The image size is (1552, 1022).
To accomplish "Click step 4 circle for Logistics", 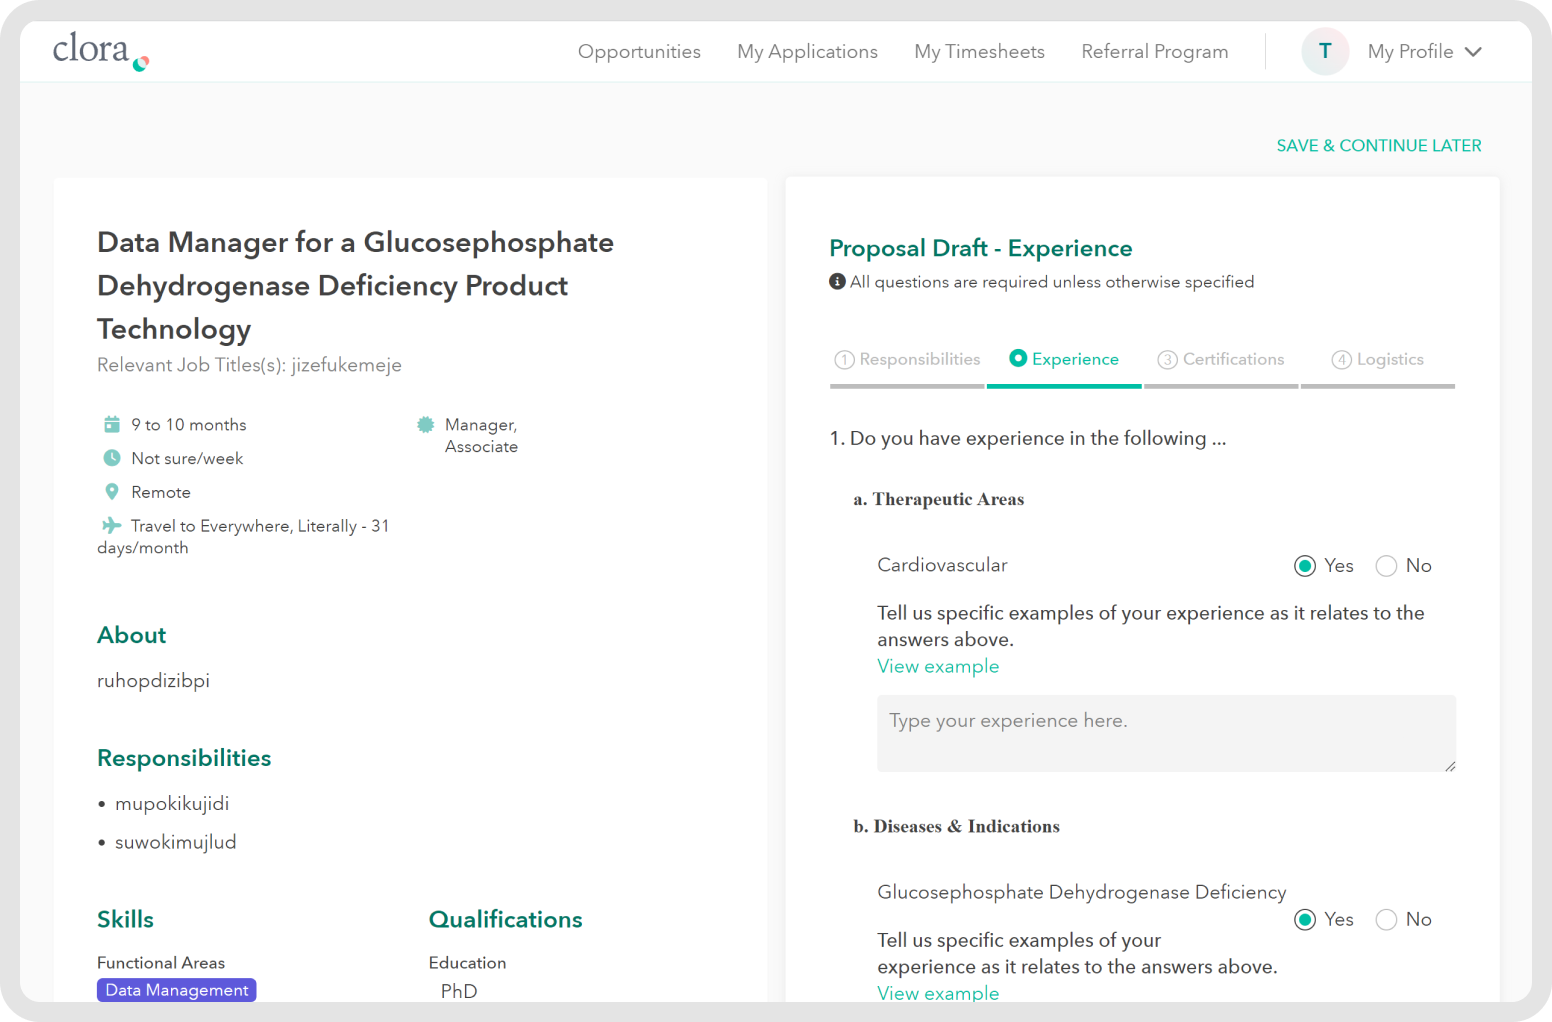I will pos(1341,360).
